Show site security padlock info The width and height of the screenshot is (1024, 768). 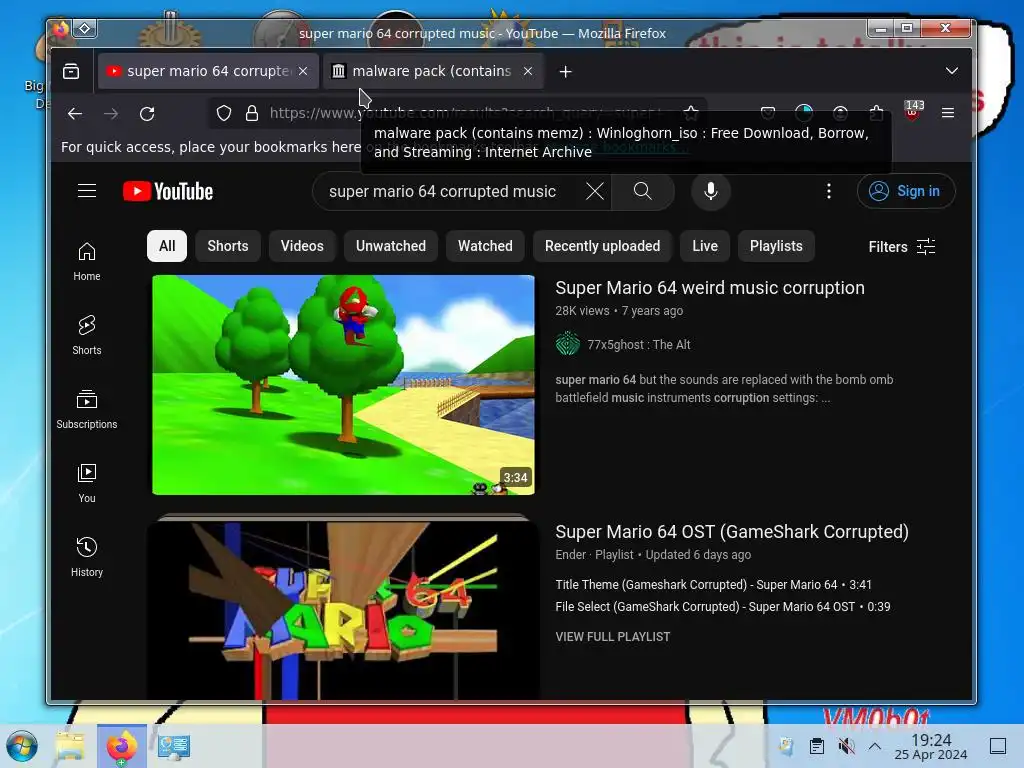[251, 114]
